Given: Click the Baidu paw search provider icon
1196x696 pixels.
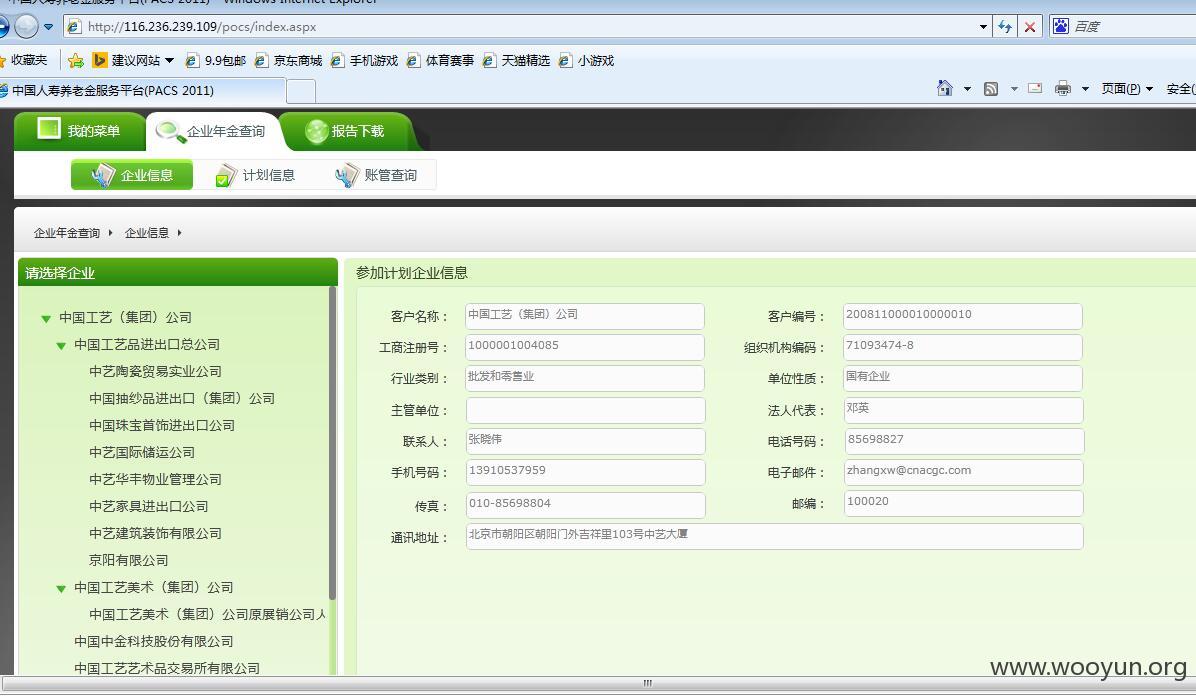Looking at the screenshot, I should 1061,26.
